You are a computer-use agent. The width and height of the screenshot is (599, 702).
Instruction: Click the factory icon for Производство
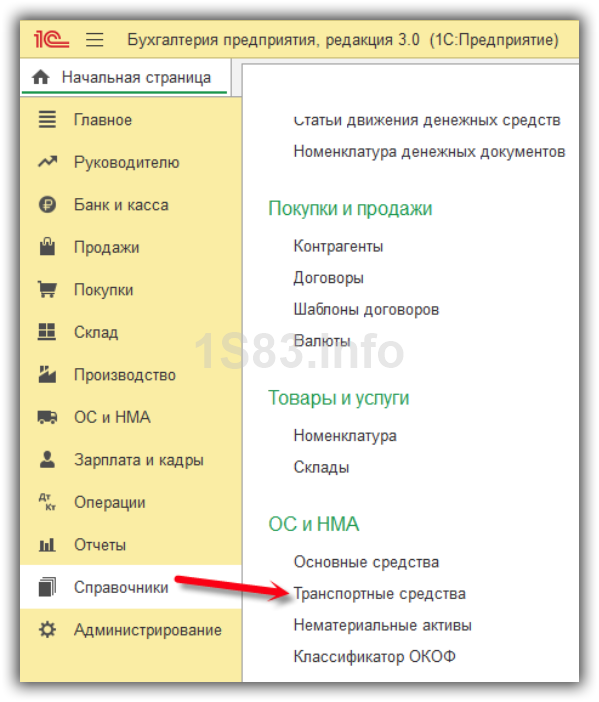tap(47, 374)
